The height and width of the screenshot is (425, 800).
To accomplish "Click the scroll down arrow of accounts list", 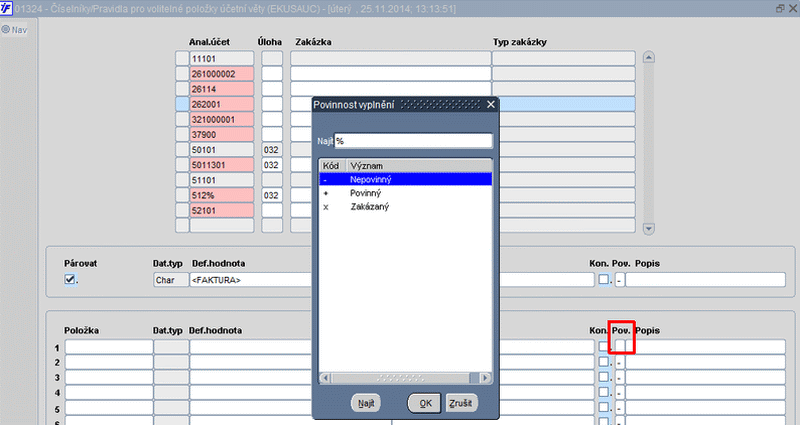I will tap(648, 229).
